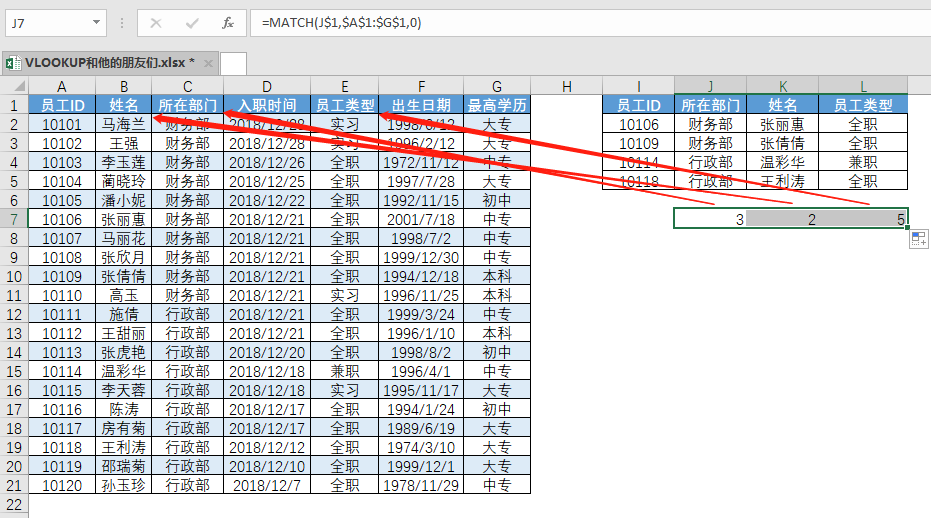The height and width of the screenshot is (518, 931).
Task: Select row header 12
Action: (x=14, y=315)
